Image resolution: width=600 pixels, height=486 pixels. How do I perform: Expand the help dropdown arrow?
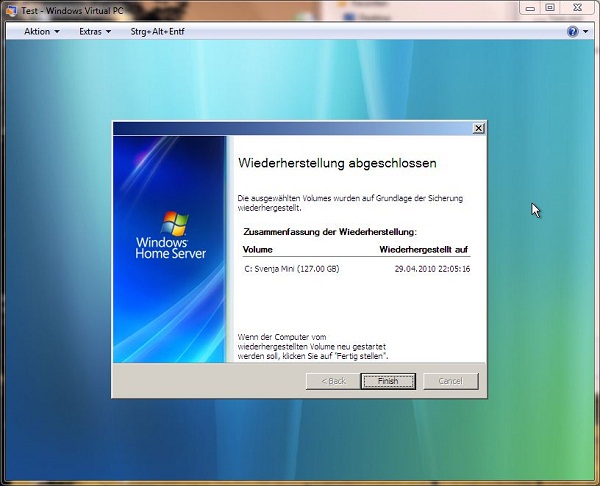click(x=586, y=32)
